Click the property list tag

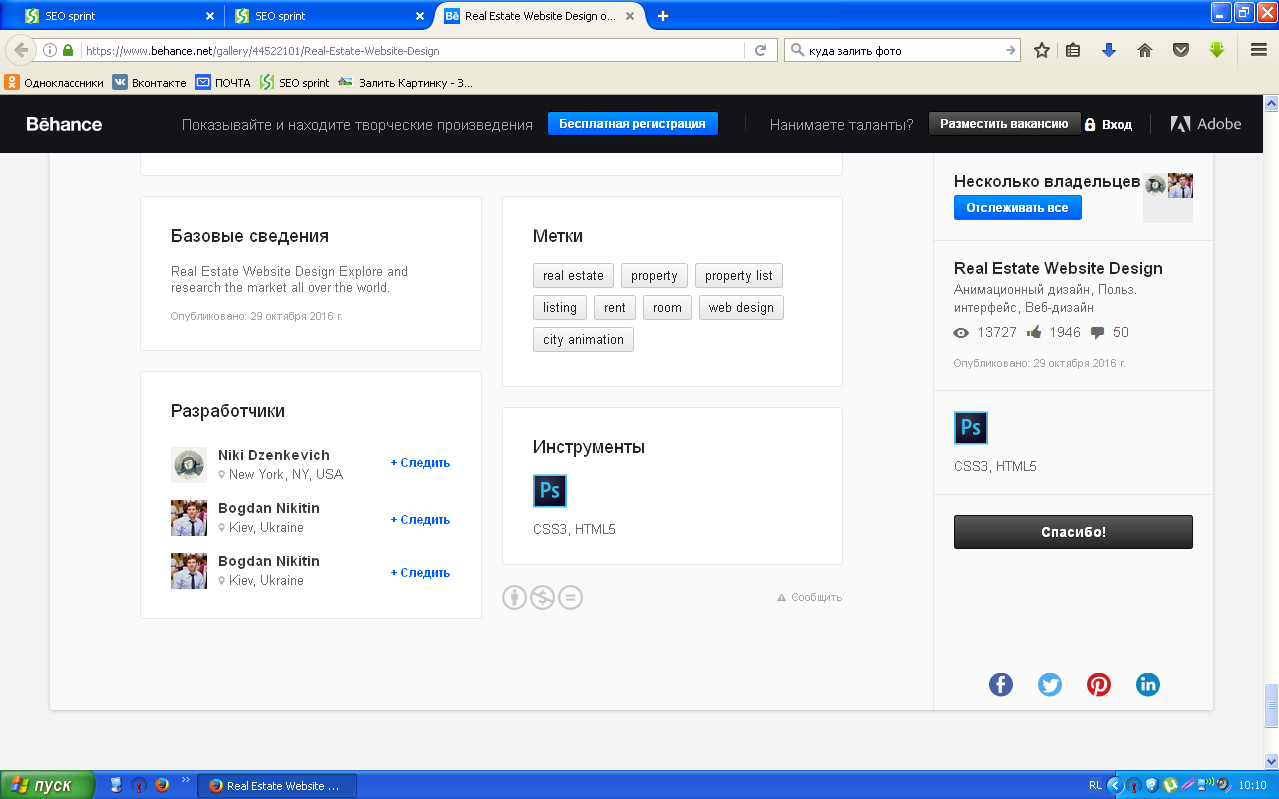(x=739, y=276)
